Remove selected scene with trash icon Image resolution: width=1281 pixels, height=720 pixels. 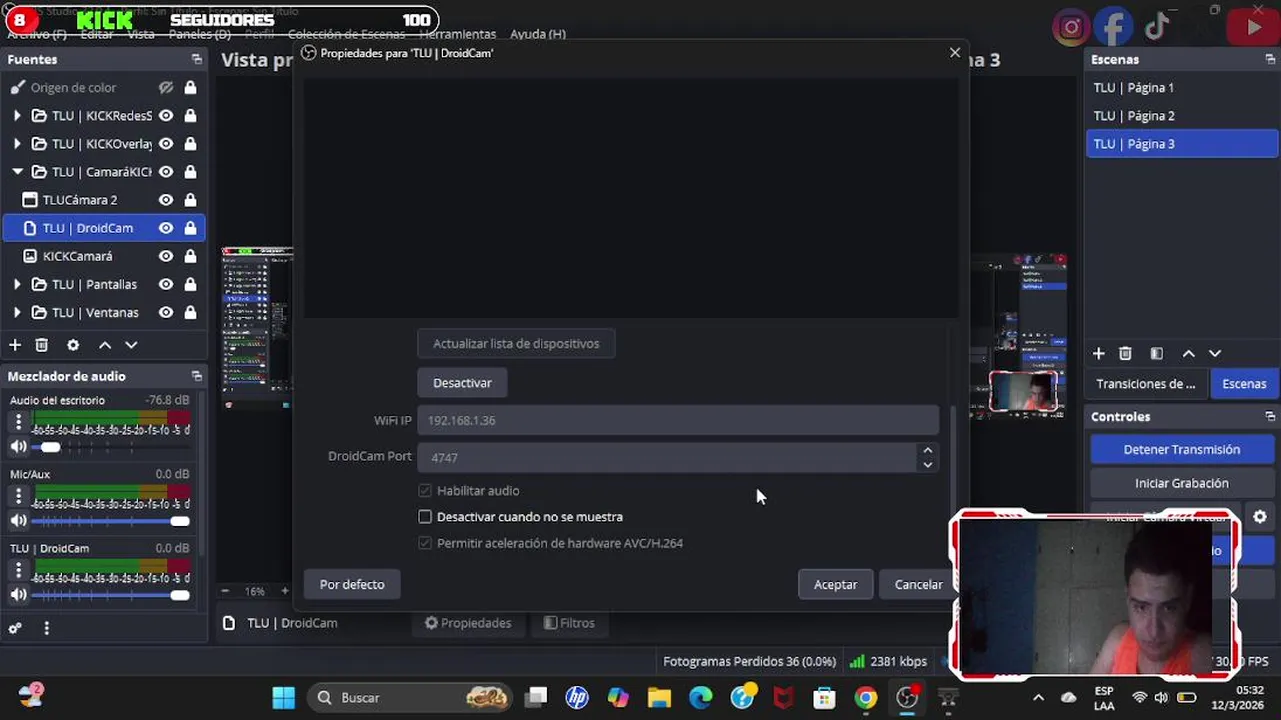1125,354
